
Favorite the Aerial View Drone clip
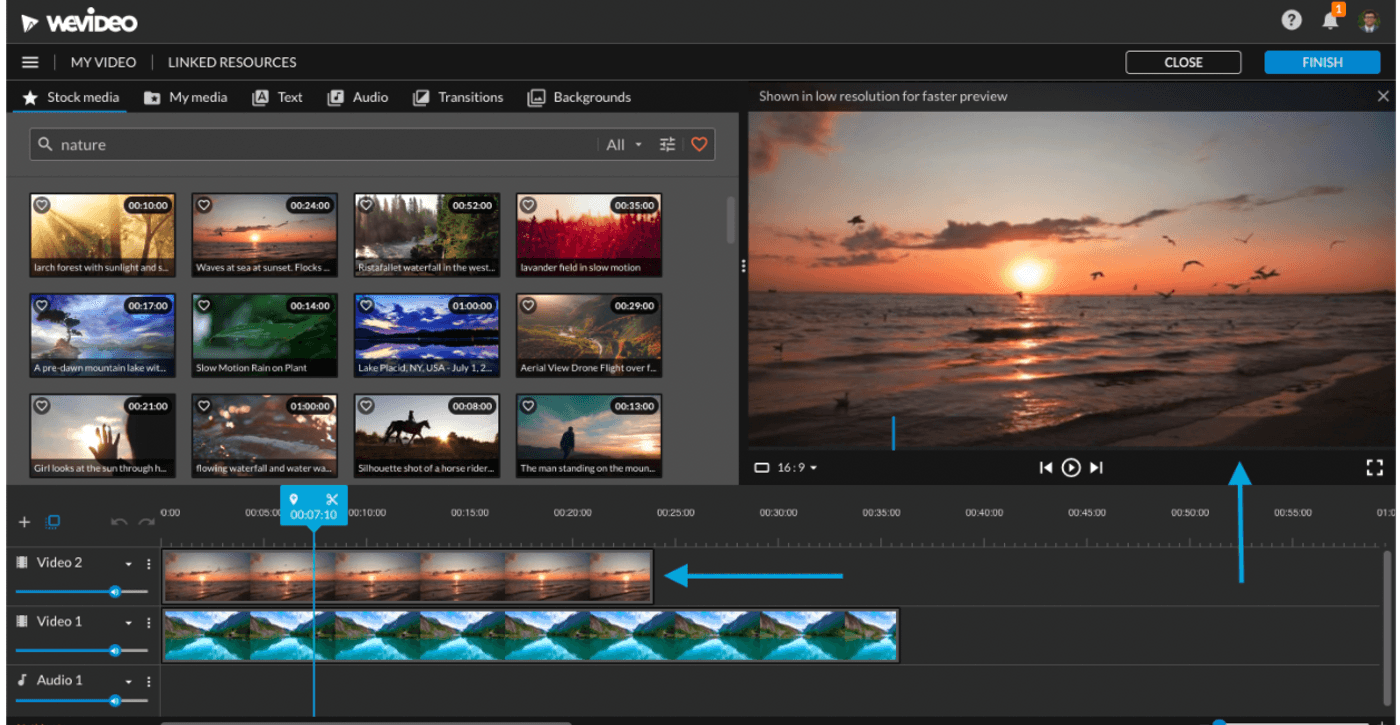[x=528, y=306]
